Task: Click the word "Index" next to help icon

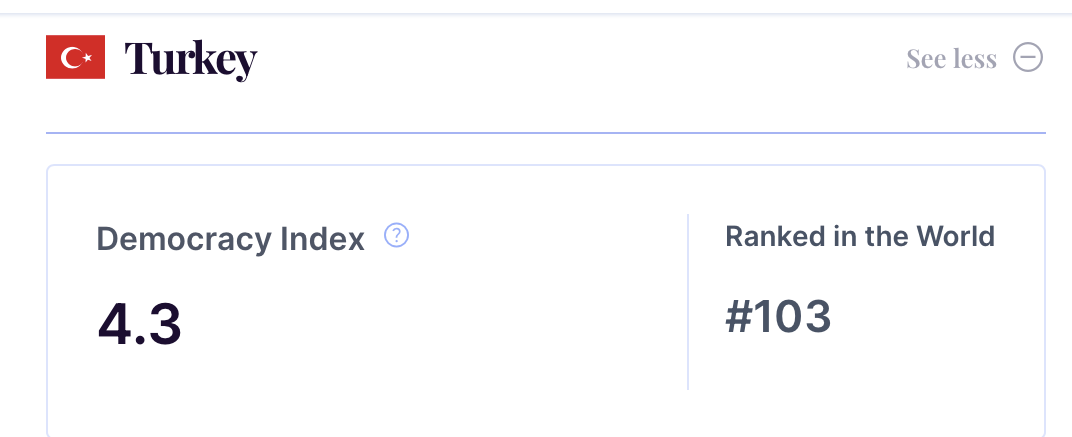Action: [323, 239]
